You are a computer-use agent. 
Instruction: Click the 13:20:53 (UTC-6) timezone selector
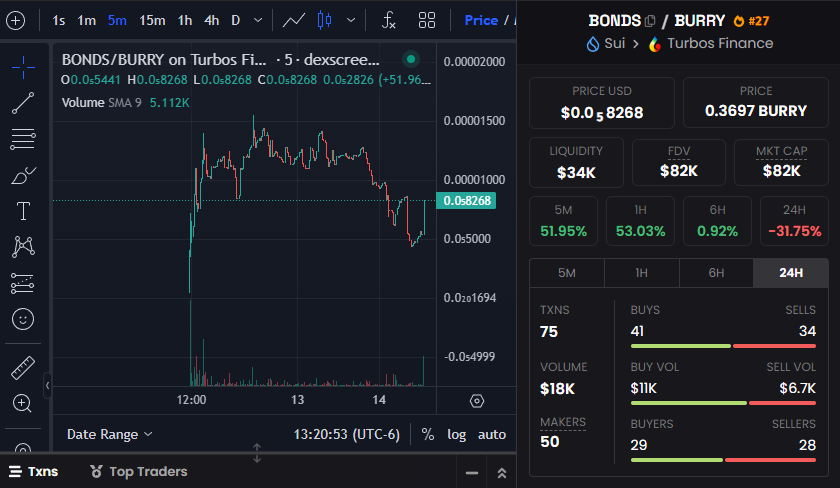(347, 434)
